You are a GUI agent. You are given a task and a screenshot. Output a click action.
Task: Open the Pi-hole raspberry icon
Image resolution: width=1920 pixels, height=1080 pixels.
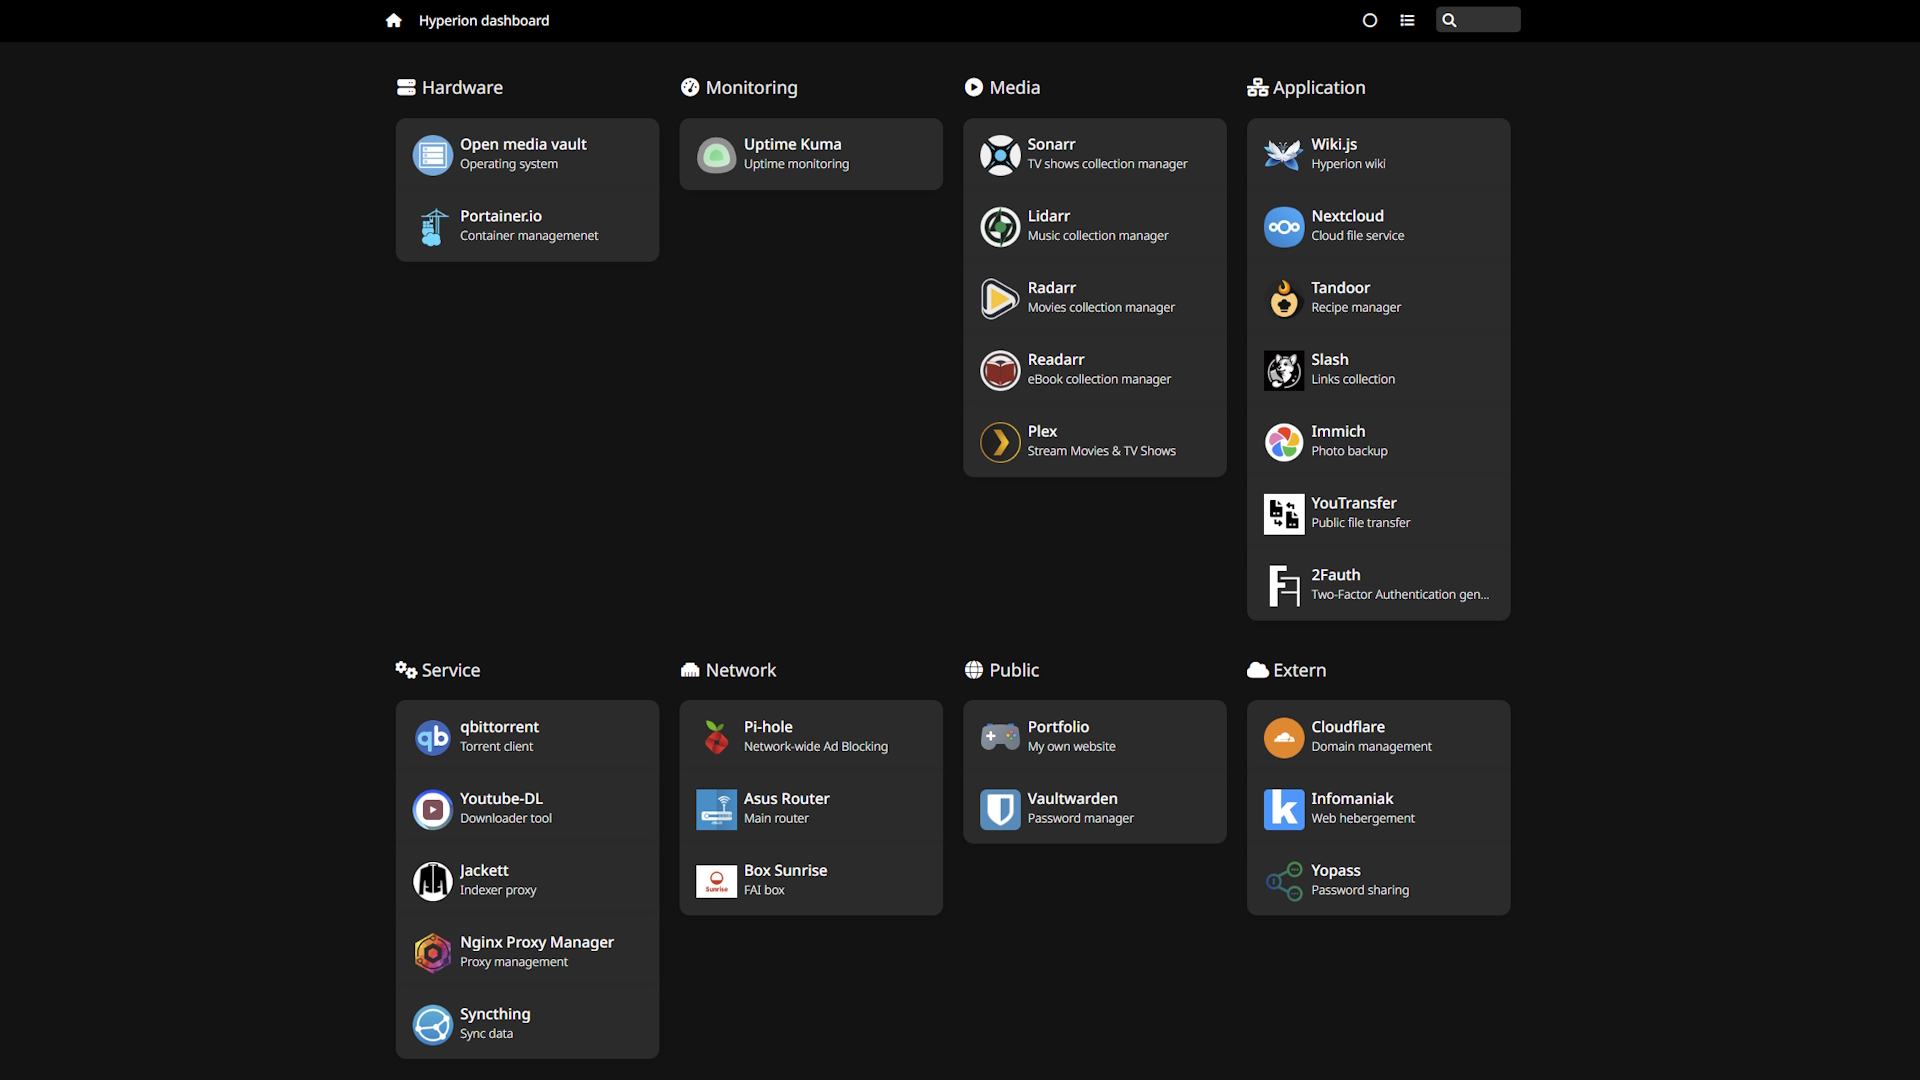tap(717, 738)
